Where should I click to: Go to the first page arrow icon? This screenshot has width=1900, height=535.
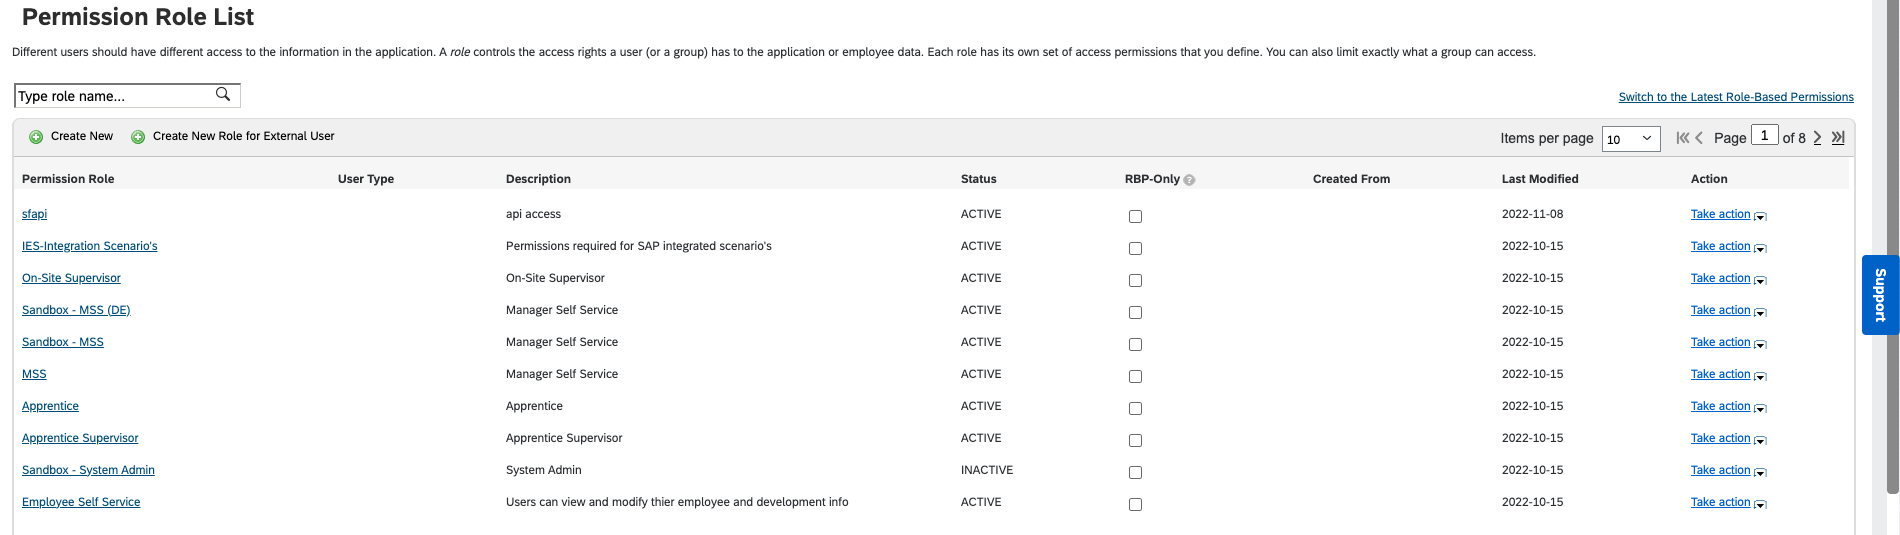1682,138
